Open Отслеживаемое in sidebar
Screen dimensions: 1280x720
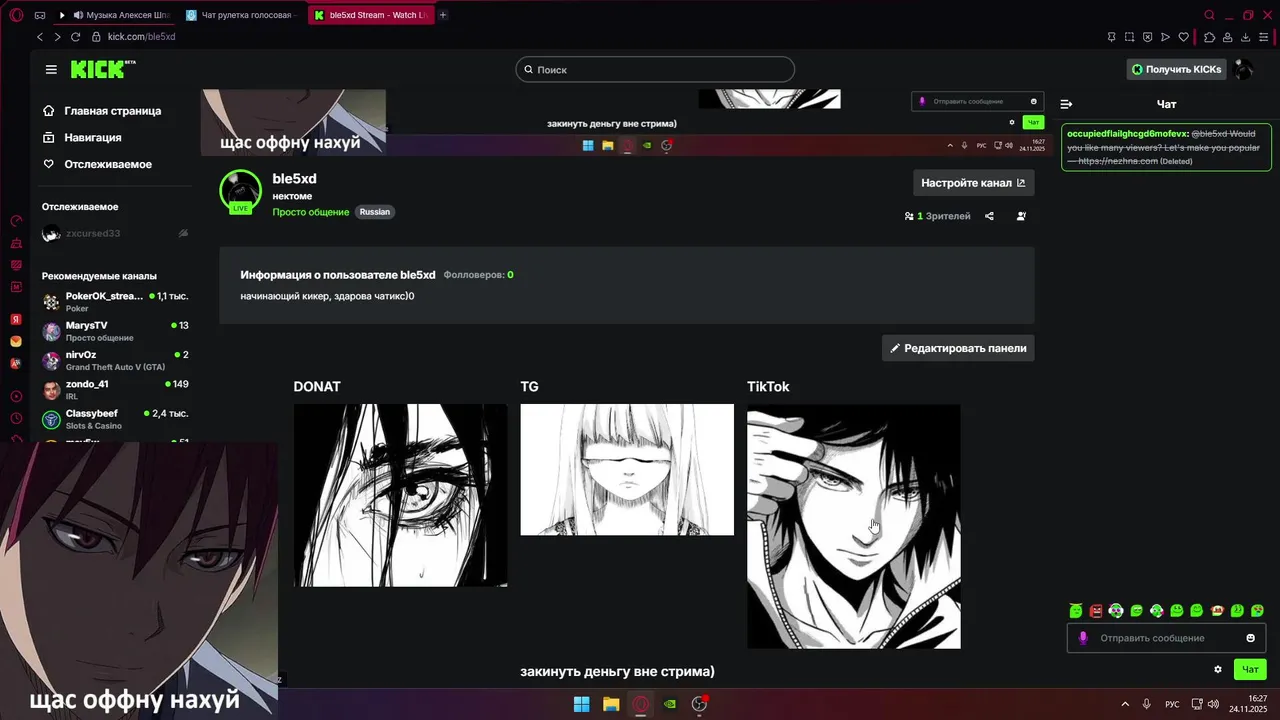[x=97, y=164]
